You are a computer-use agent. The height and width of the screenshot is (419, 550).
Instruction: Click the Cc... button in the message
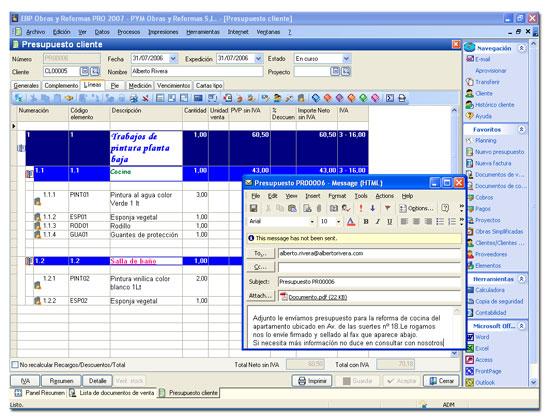coord(260,267)
